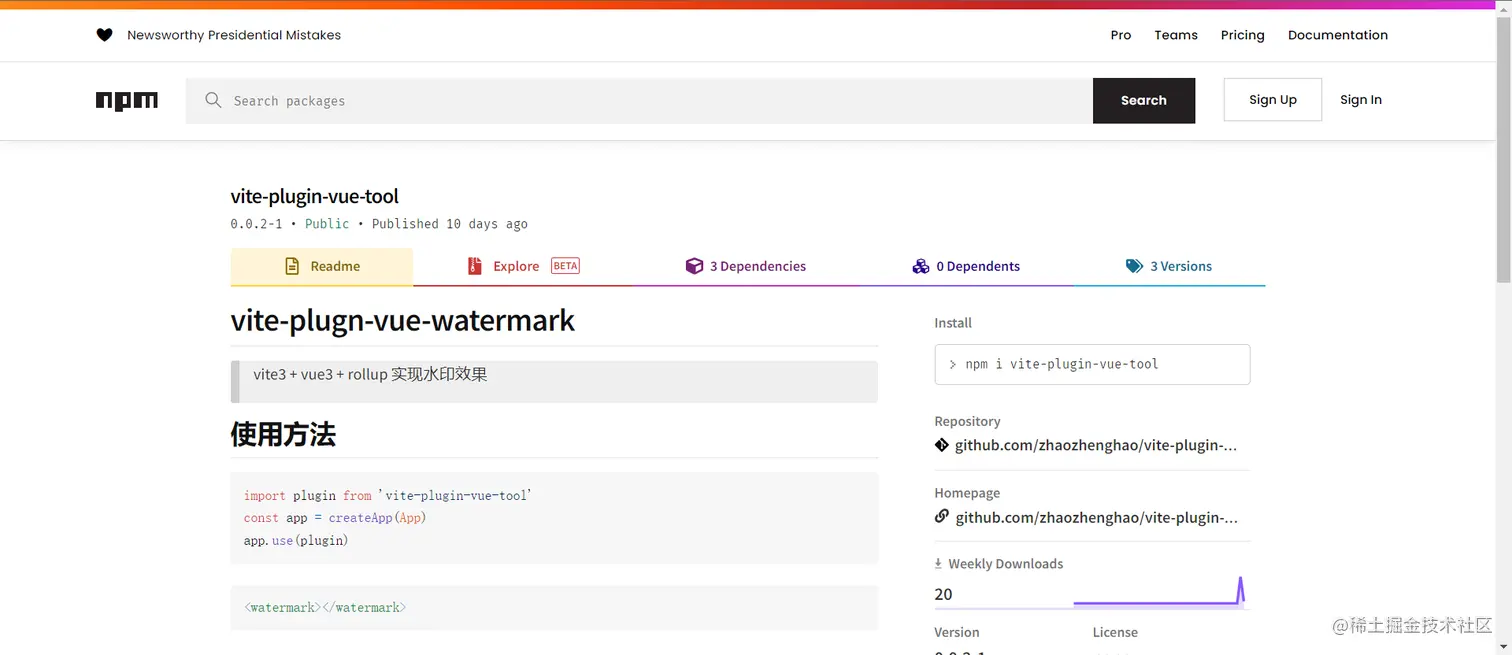
Task: Switch to the 3 Versions tab
Action: (x=1169, y=266)
